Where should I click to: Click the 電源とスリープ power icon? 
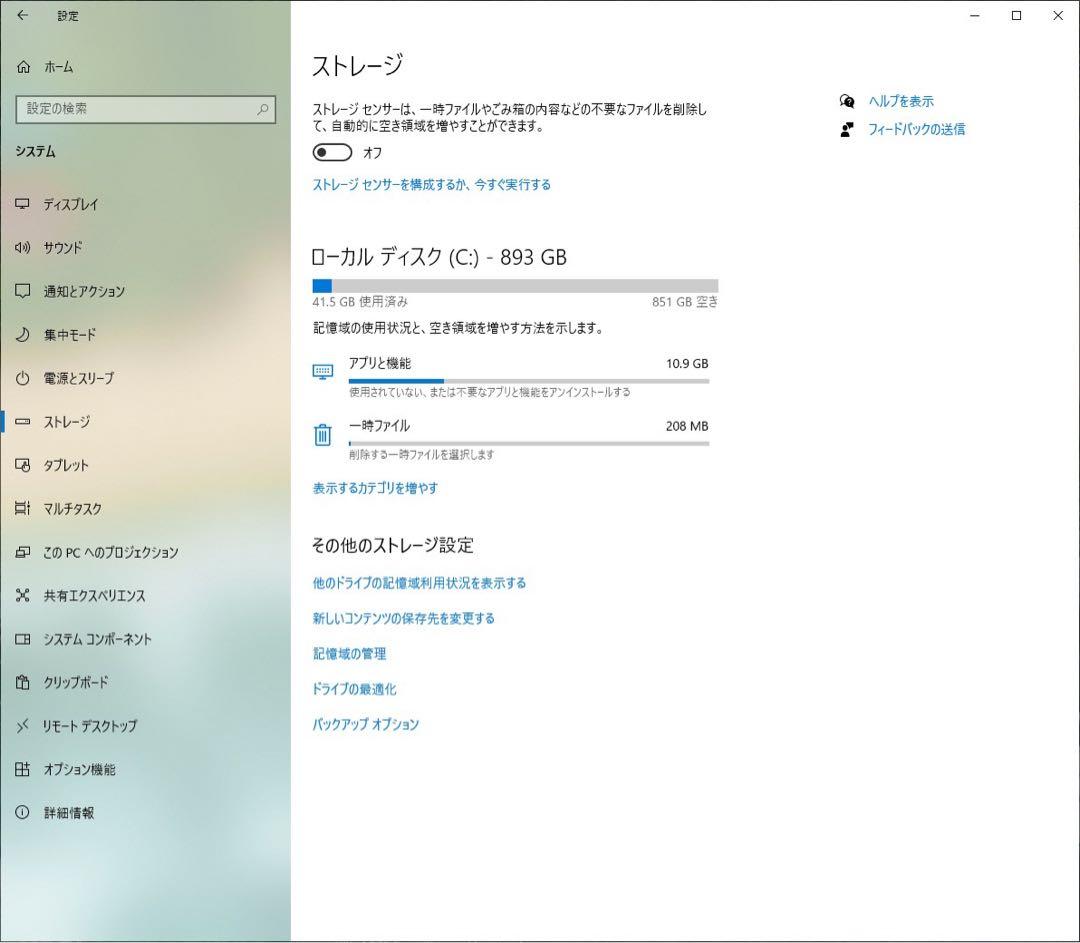23,378
